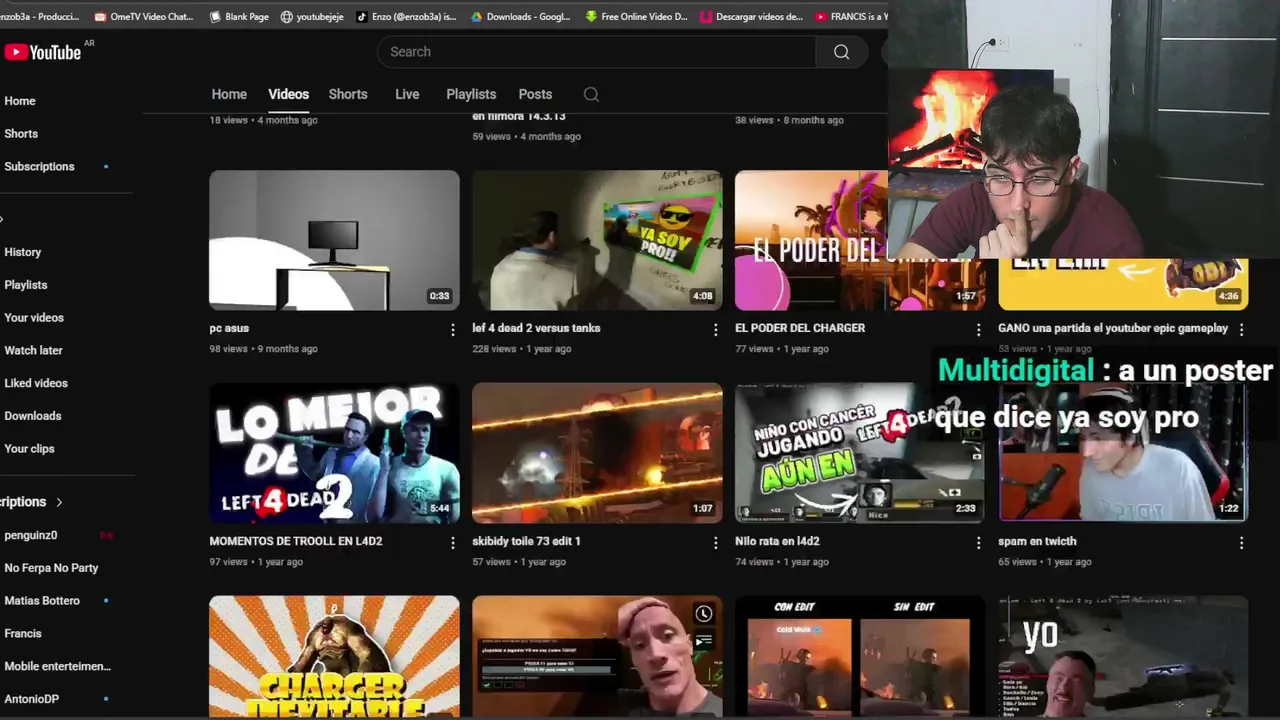The height and width of the screenshot is (720, 1280).
Task: Open Your clips in the sidebar
Action: coord(29,449)
